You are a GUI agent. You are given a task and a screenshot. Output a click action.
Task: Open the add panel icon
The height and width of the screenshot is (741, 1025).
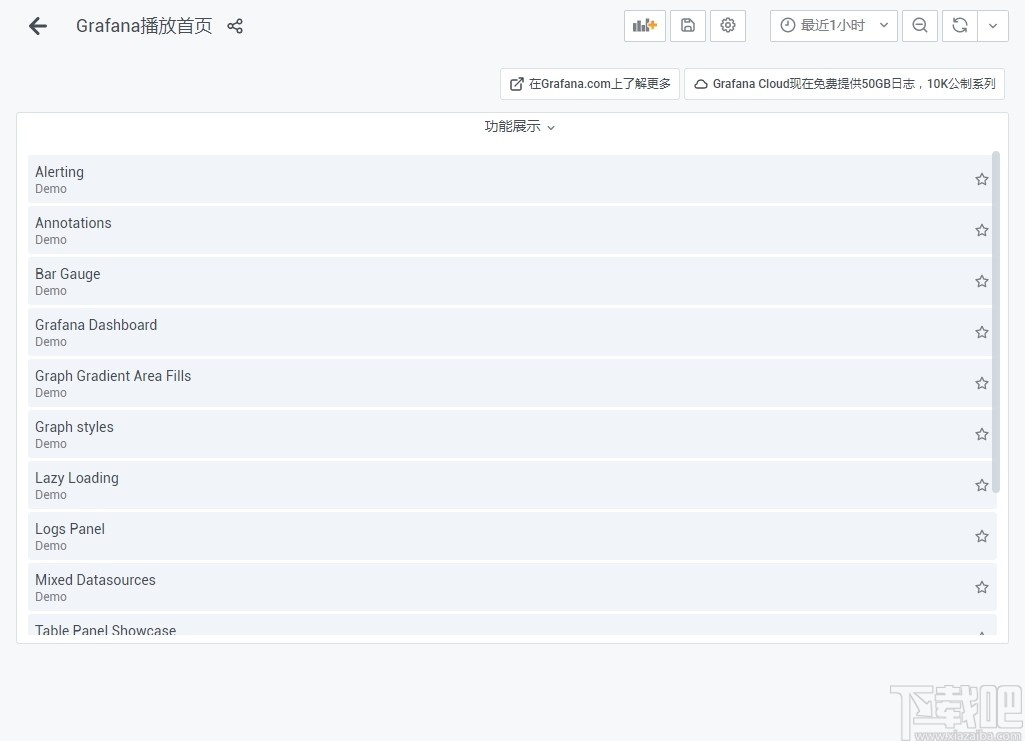(644, 26)
